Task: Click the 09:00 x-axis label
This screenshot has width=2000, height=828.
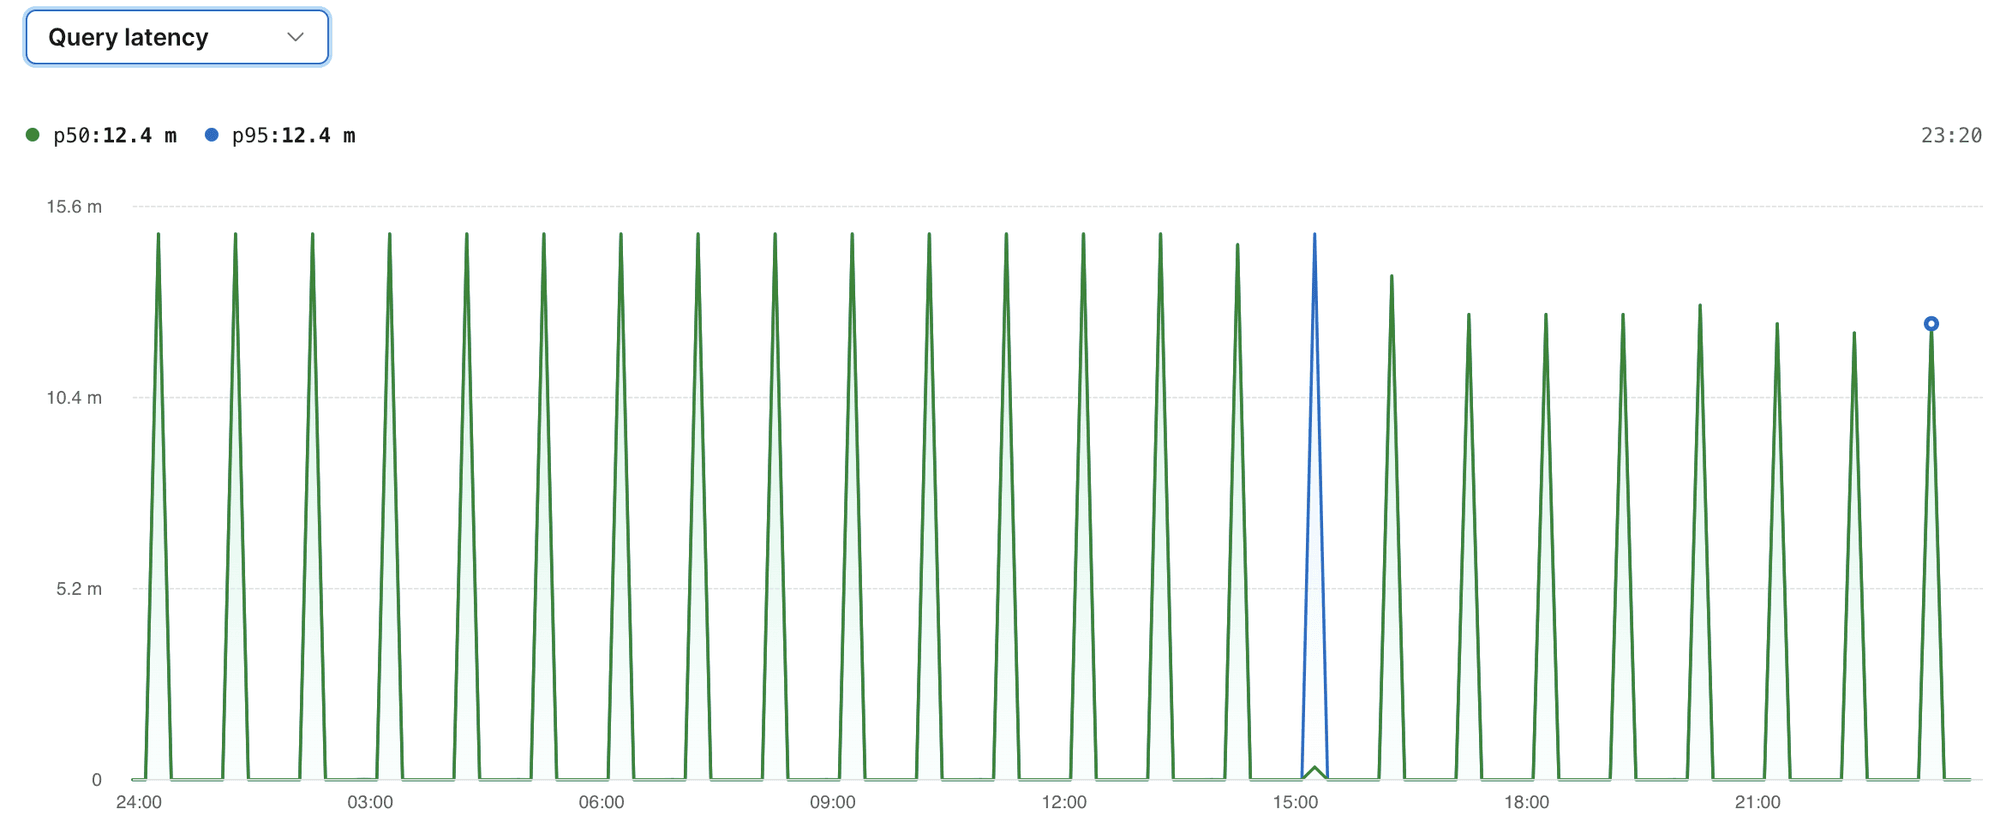Action: 833,802
